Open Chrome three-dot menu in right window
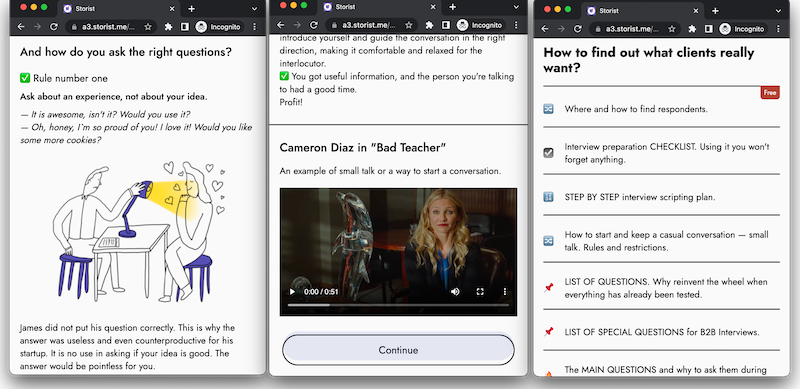This screenshot has height=389, width=800. click(779, 29)
